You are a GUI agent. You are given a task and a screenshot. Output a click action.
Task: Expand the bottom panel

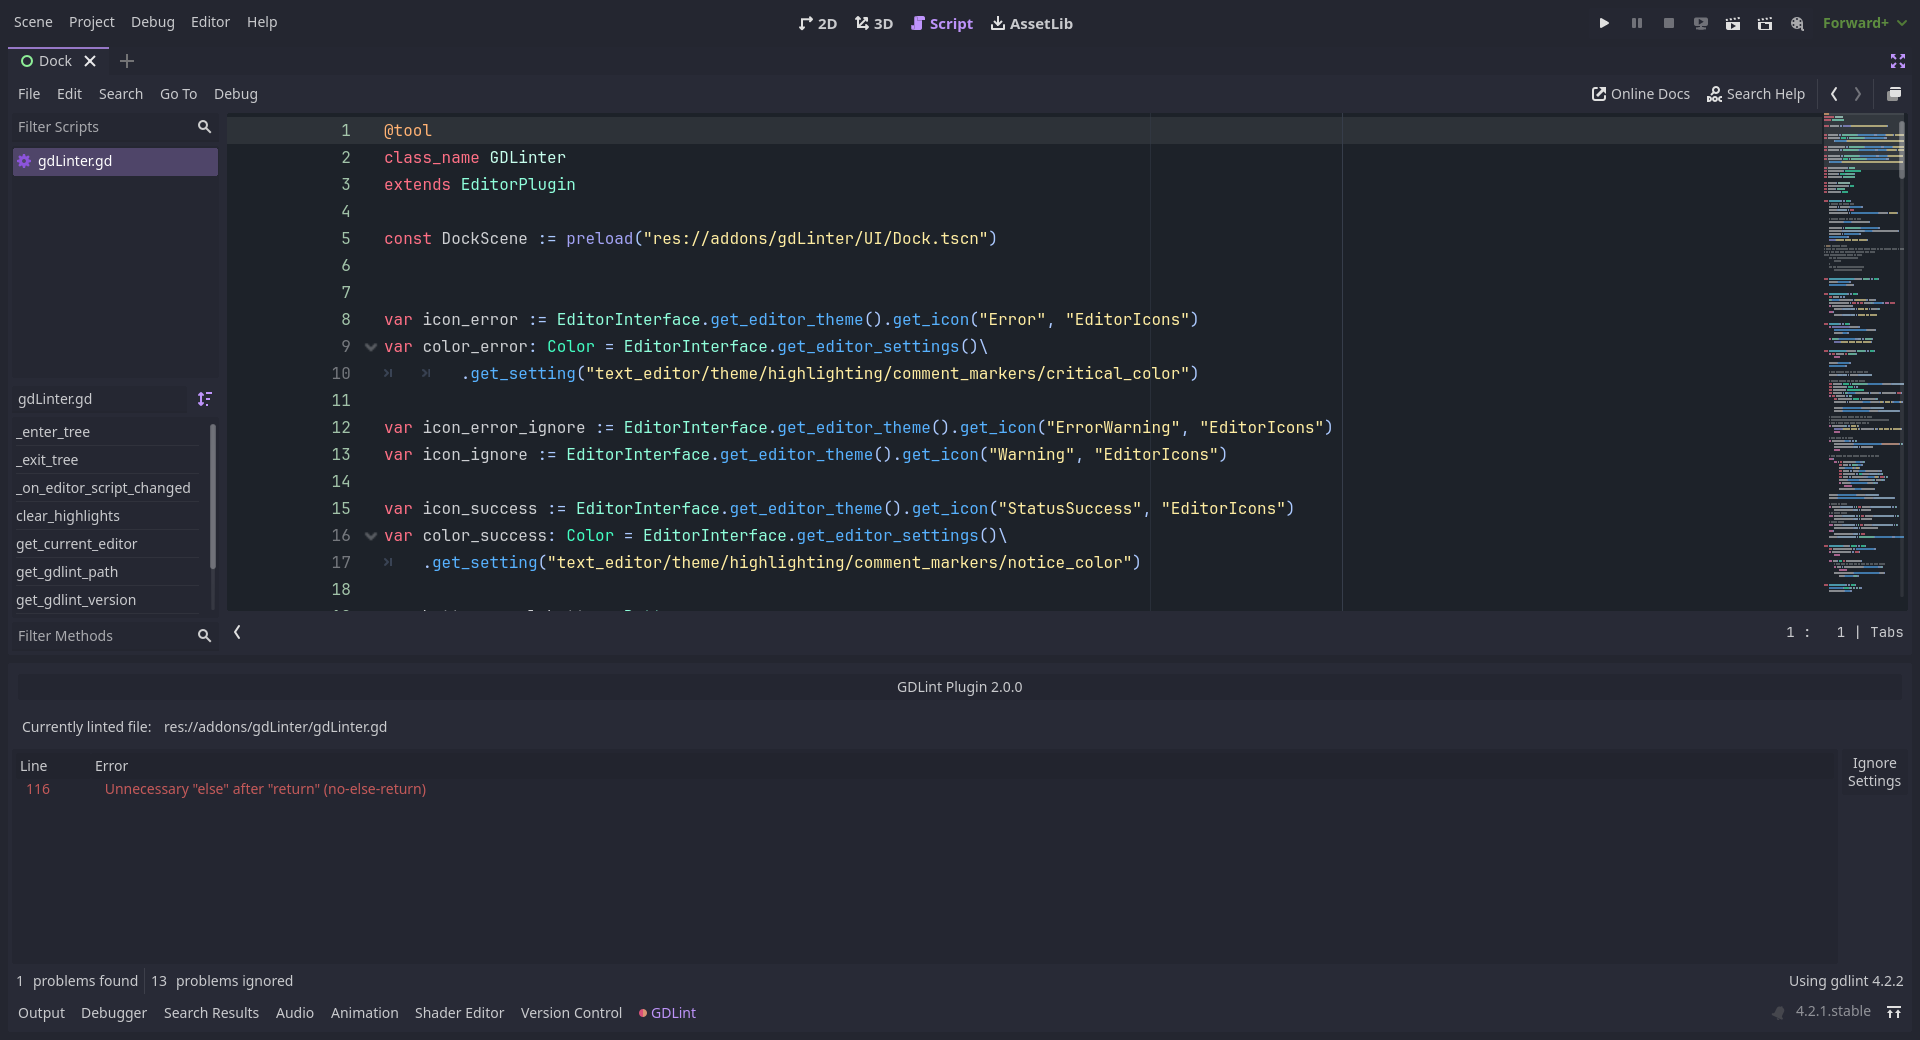pyautogui.click(x=1894, y=1012)
